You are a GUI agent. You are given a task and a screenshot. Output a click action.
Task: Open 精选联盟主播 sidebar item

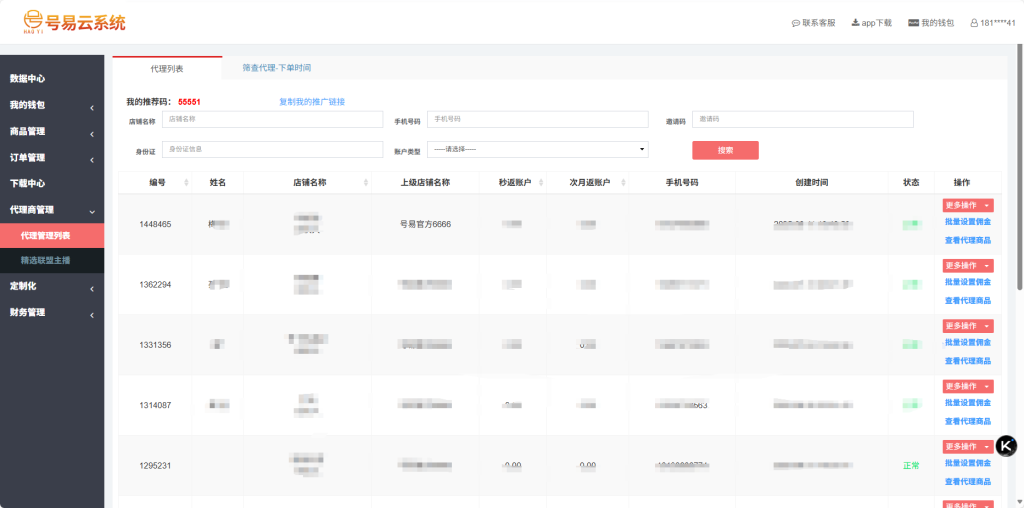tap(46, 260)
